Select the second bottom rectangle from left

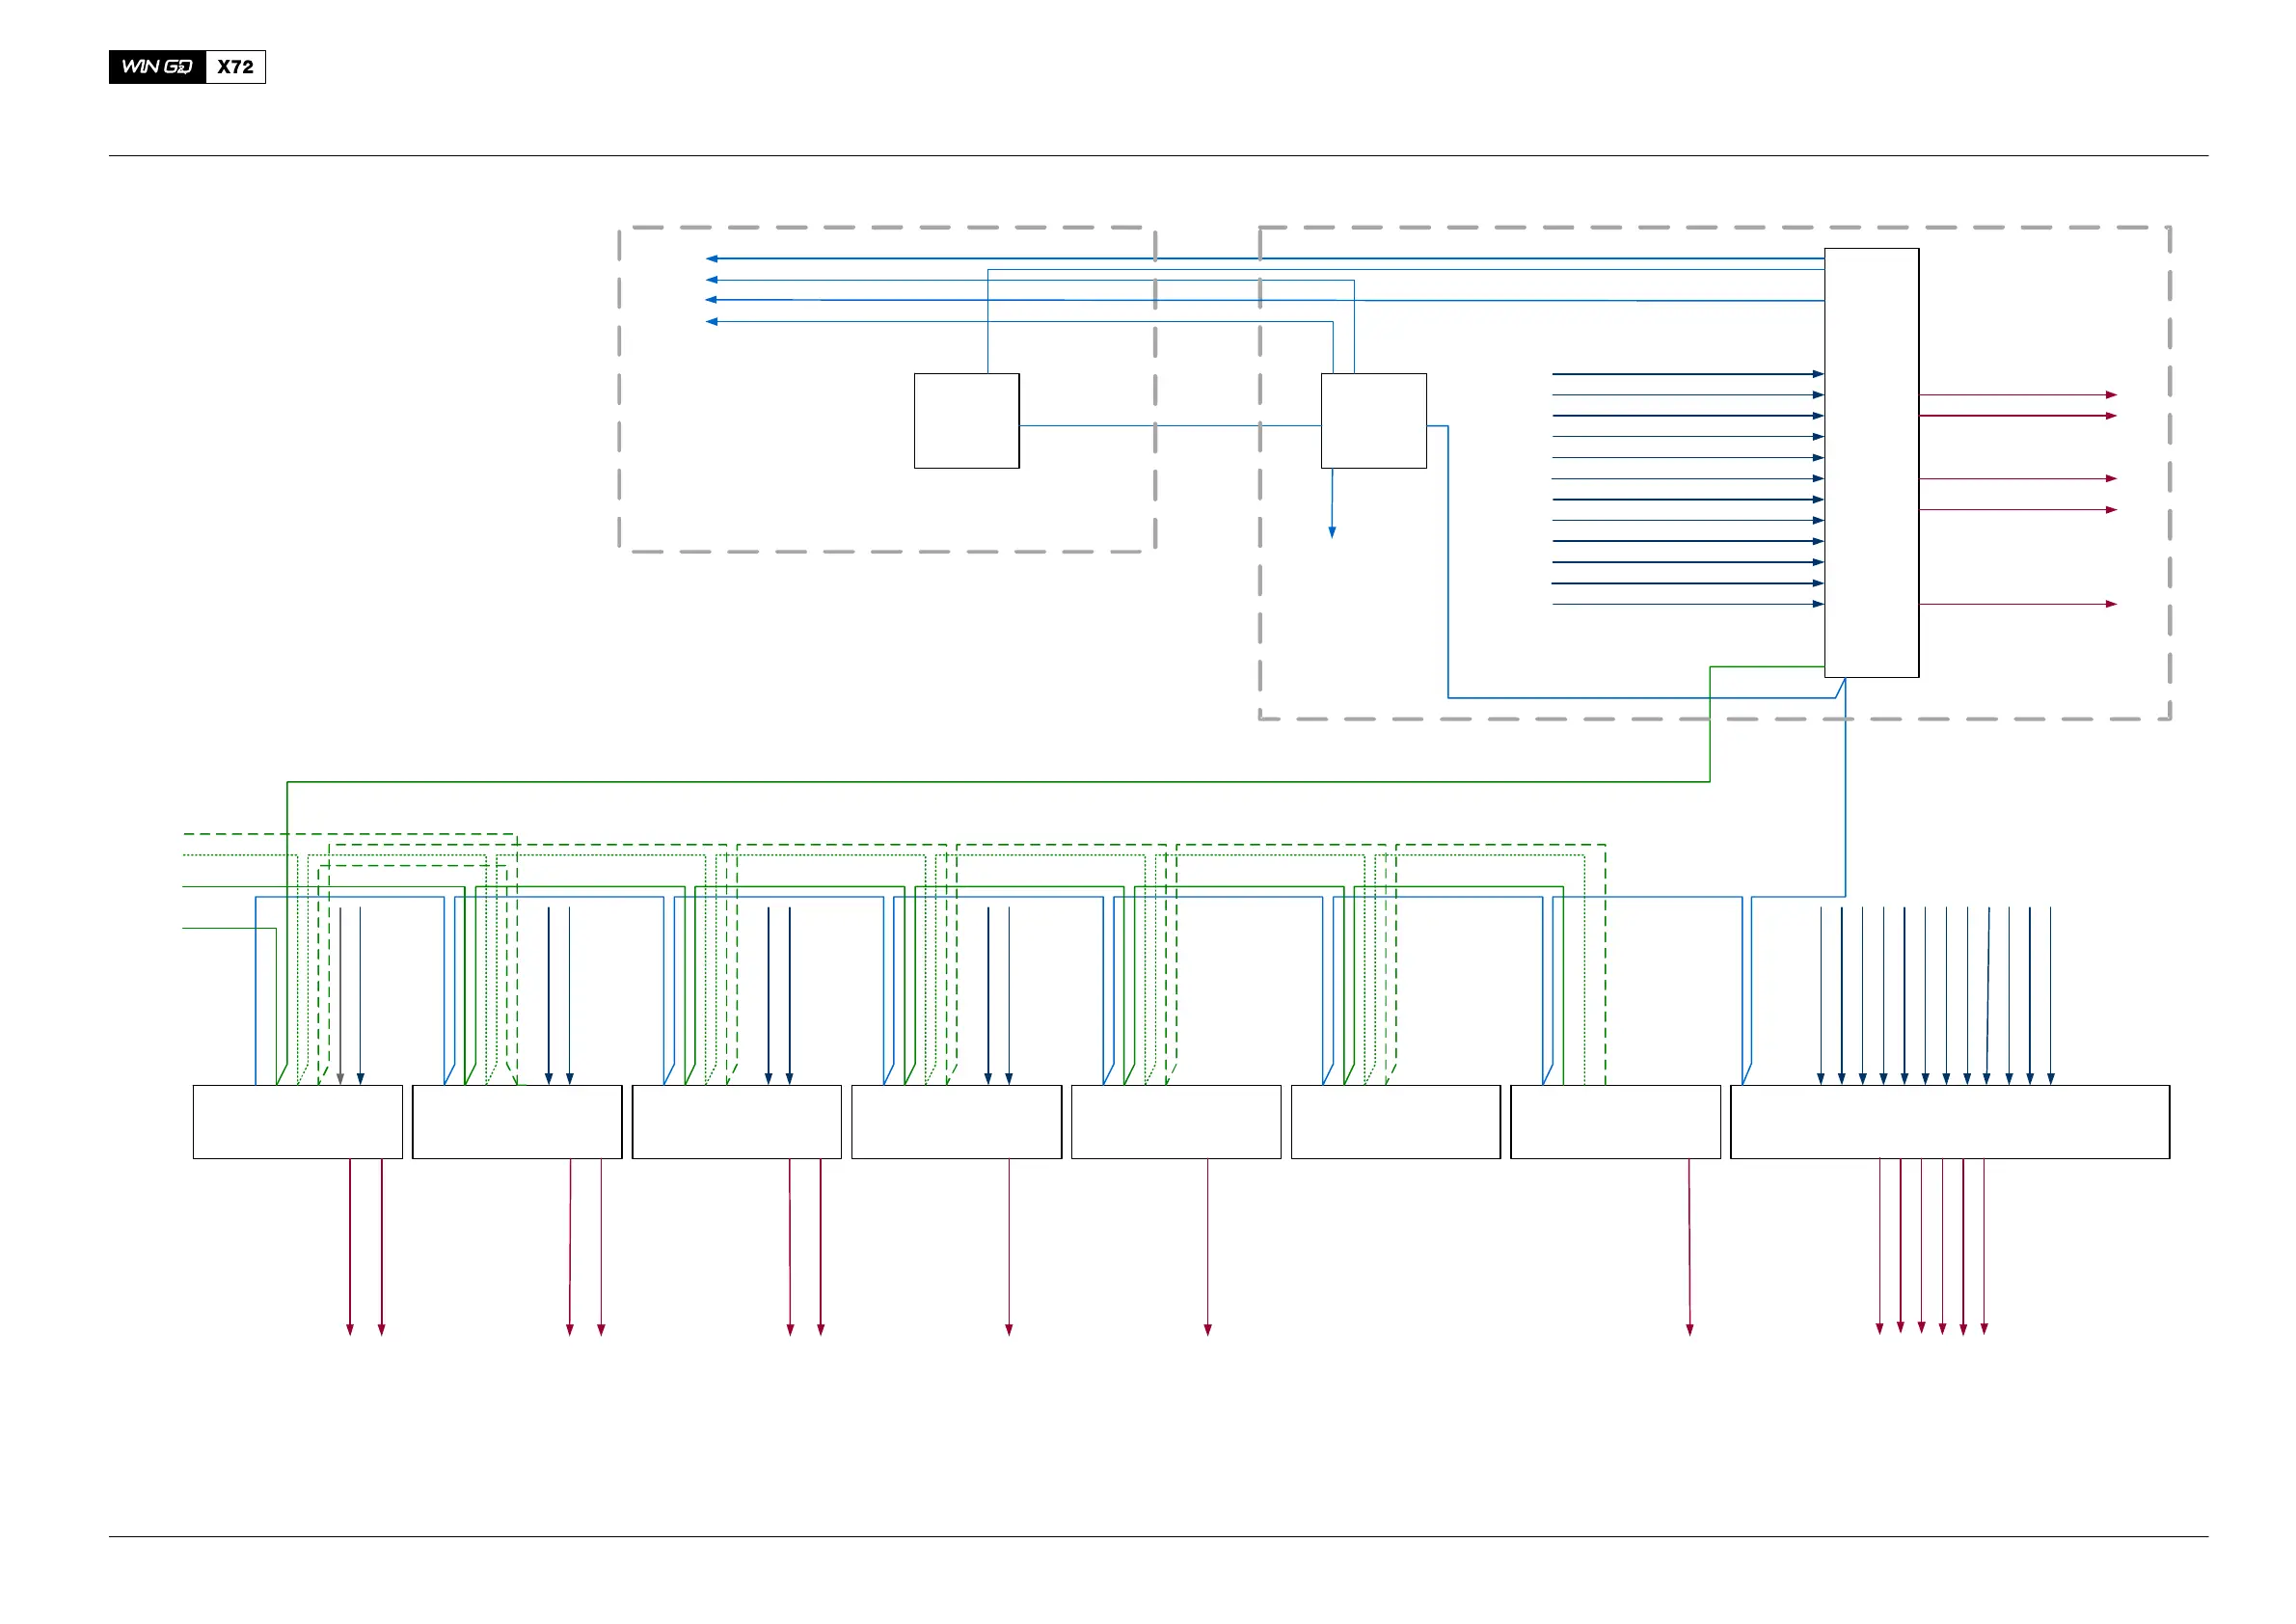pyautogui.click(x=517, y=1122)
